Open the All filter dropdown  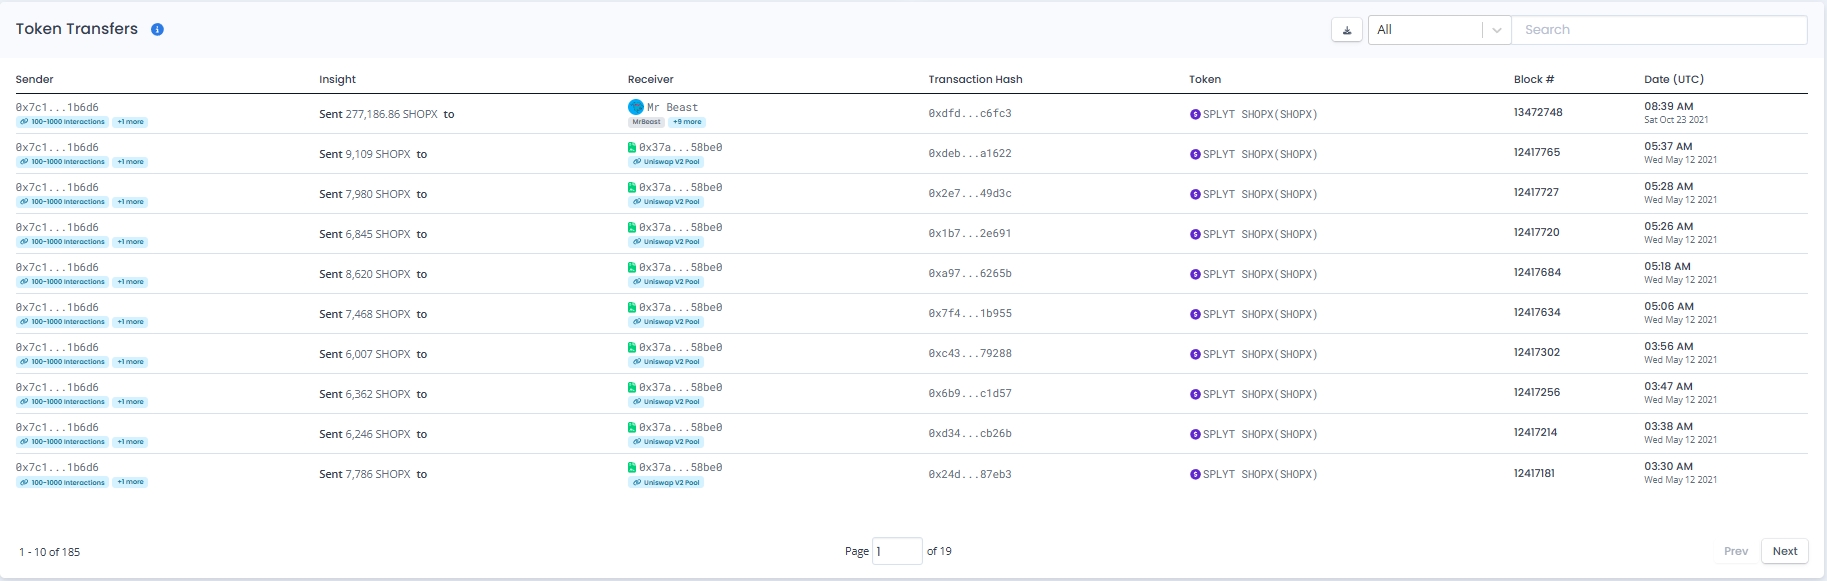tap(1438, 30)
